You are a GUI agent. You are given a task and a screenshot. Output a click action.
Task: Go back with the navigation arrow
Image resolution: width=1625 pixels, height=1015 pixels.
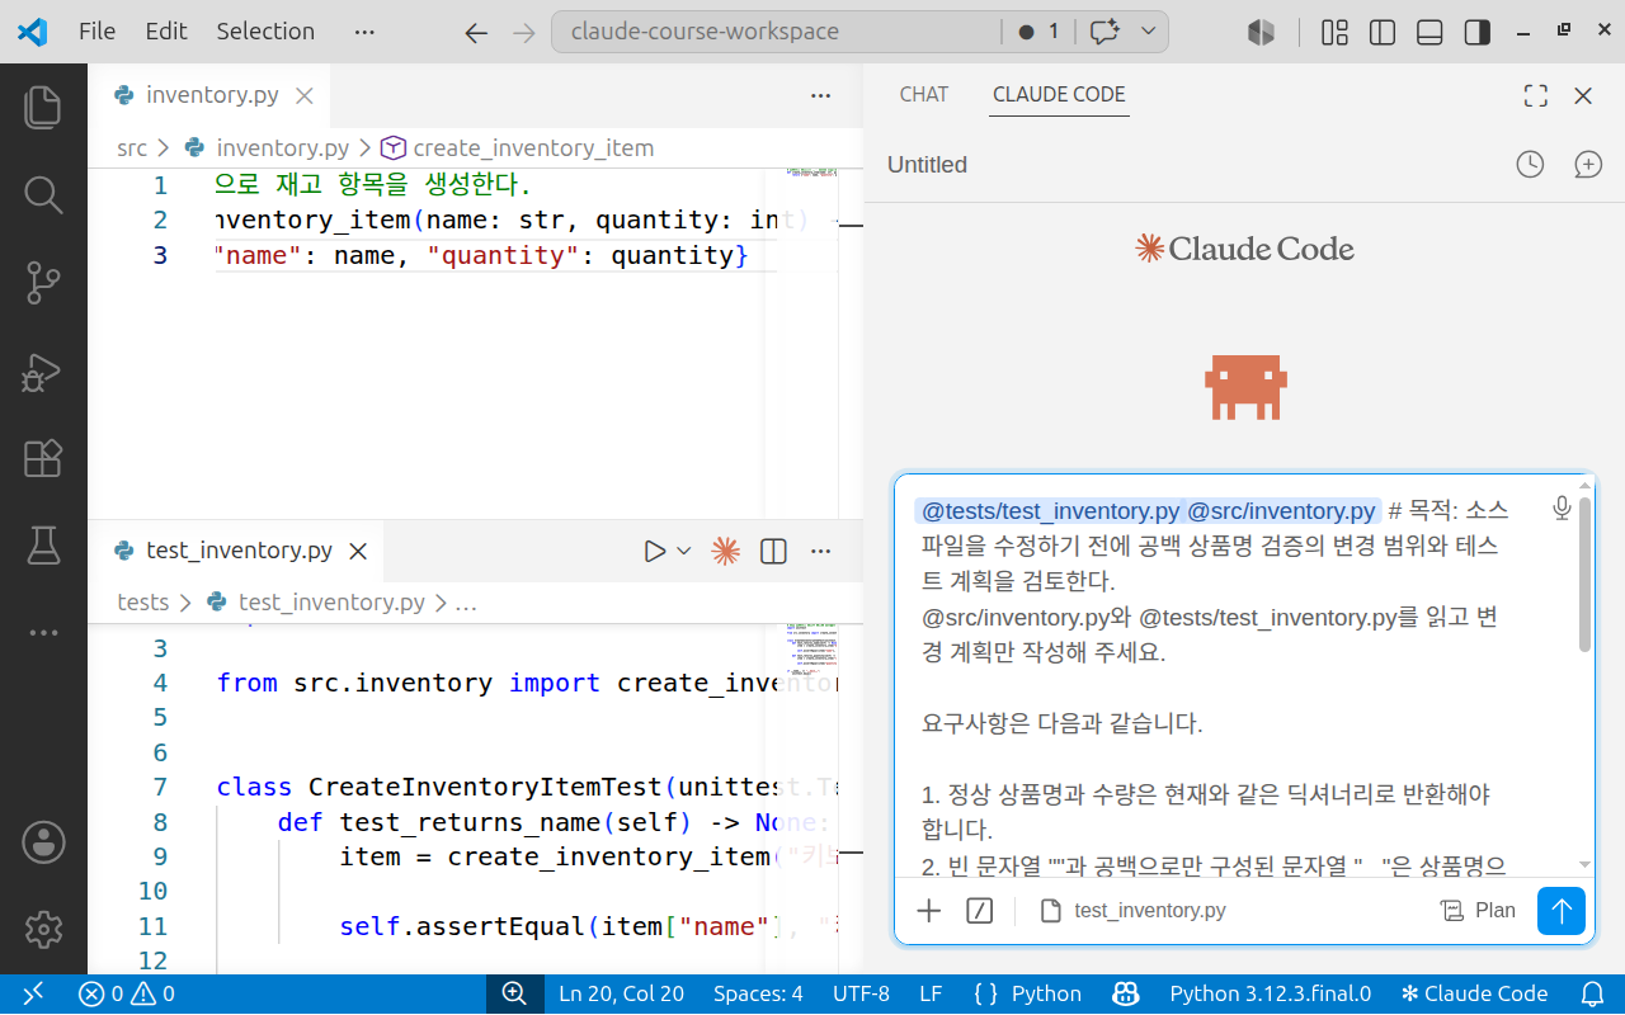coord(476,33)
